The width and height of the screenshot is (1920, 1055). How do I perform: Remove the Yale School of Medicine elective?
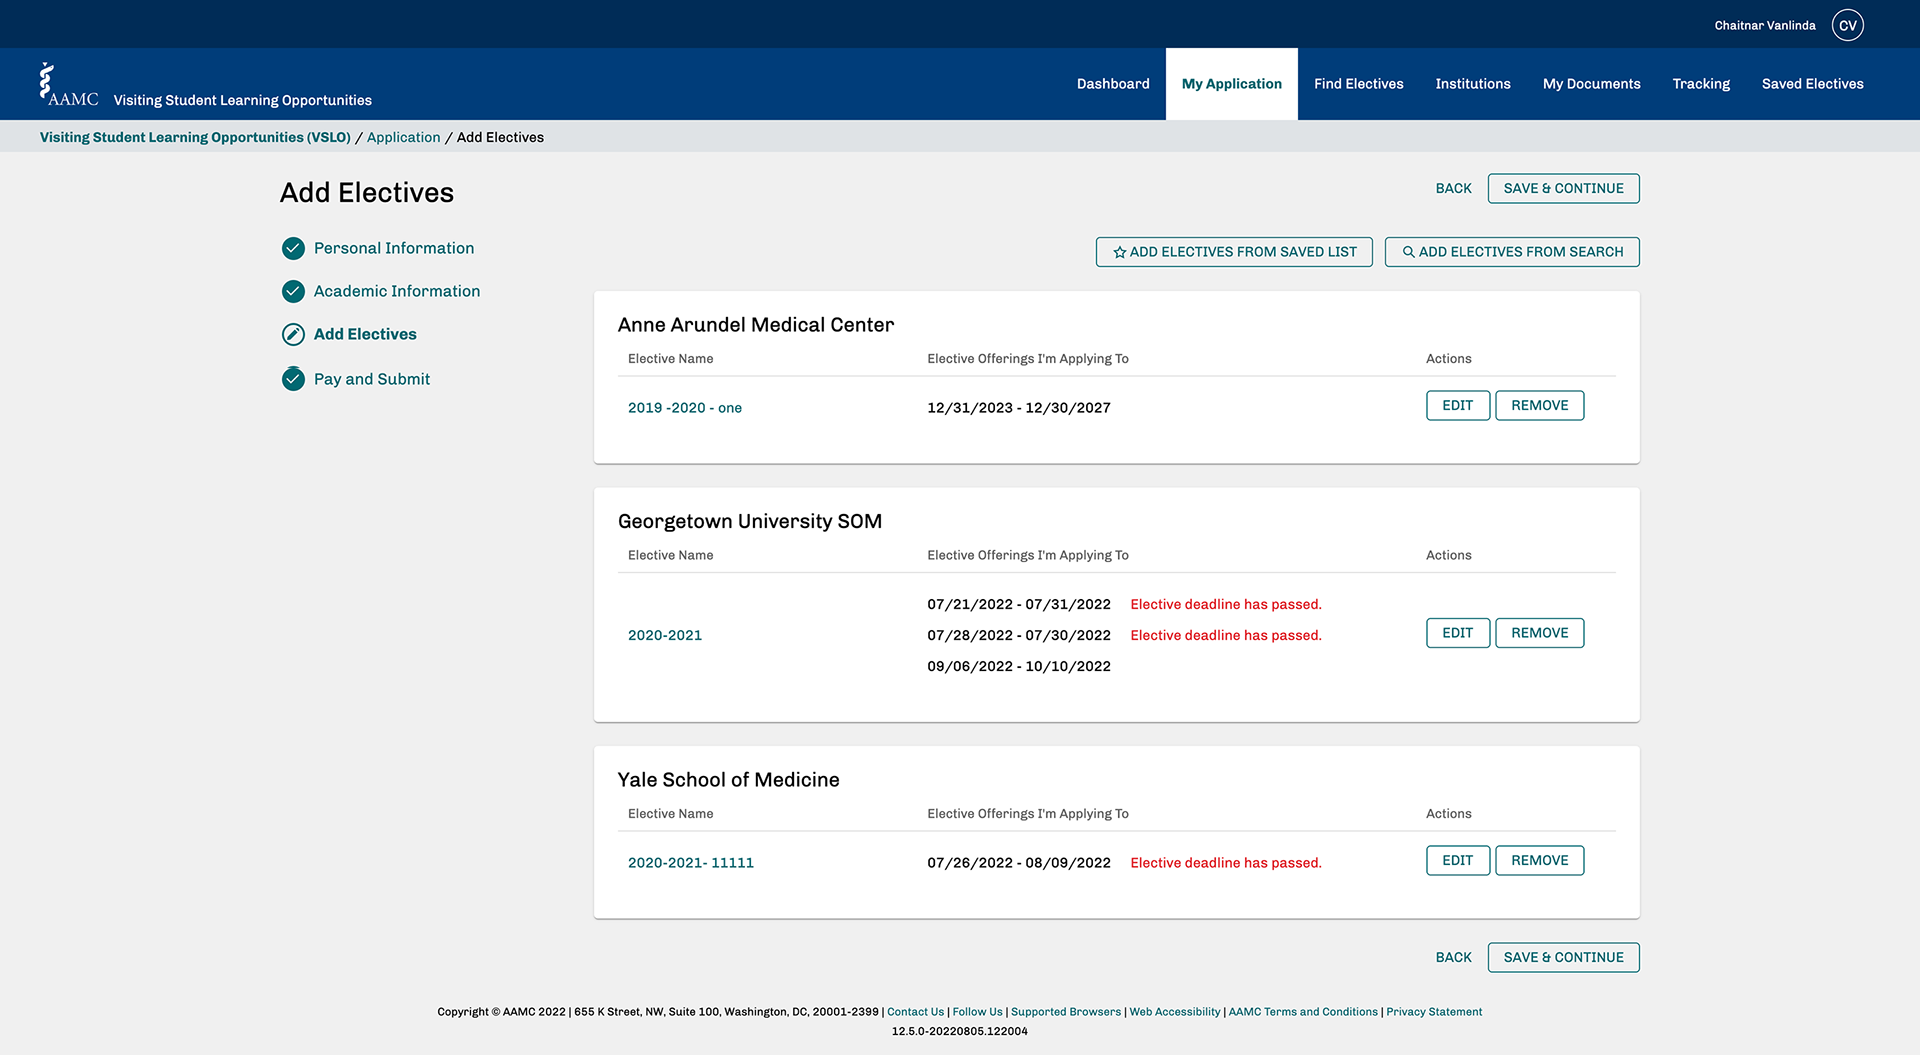1540,860
